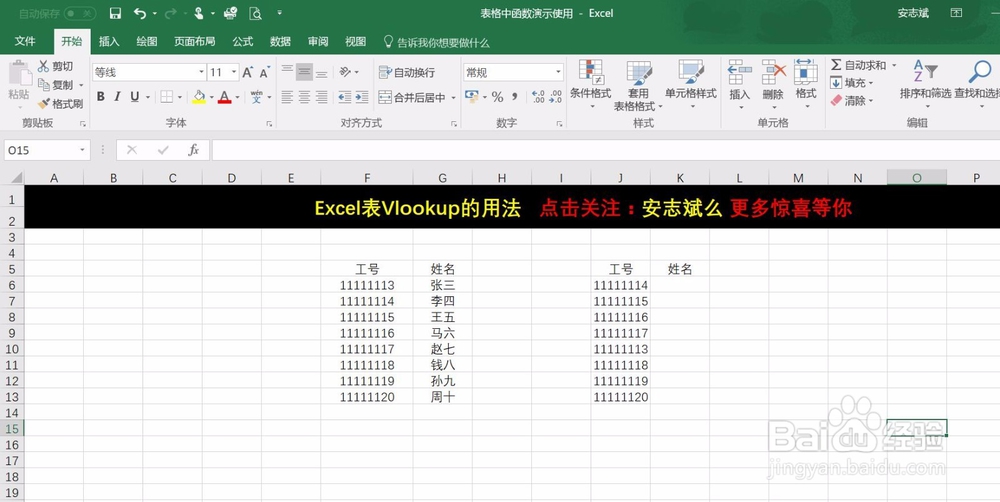Open the File tab

click(x=25, y=41)
